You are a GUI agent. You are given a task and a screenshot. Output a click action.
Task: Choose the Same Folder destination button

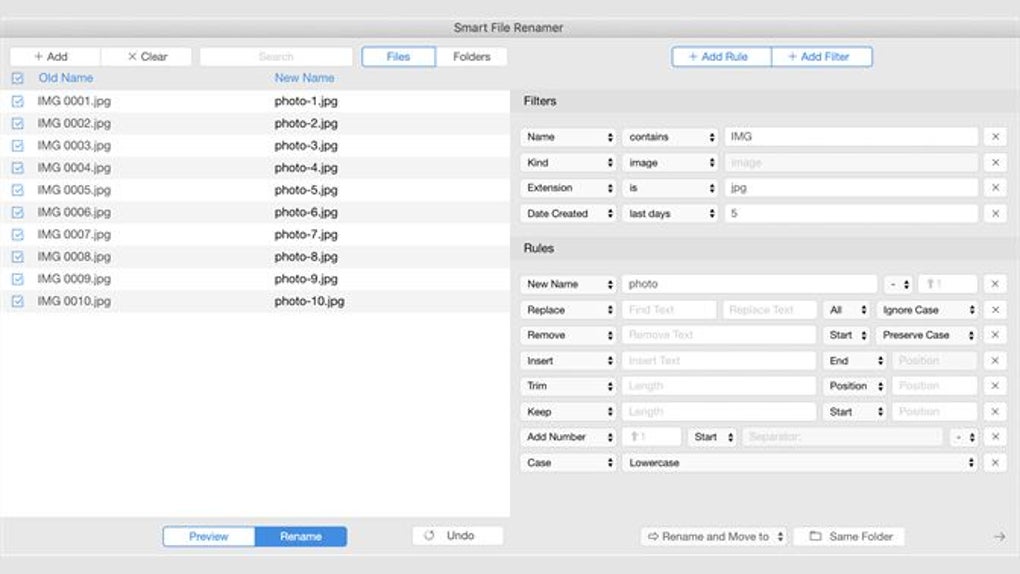(x=849, y=537)
